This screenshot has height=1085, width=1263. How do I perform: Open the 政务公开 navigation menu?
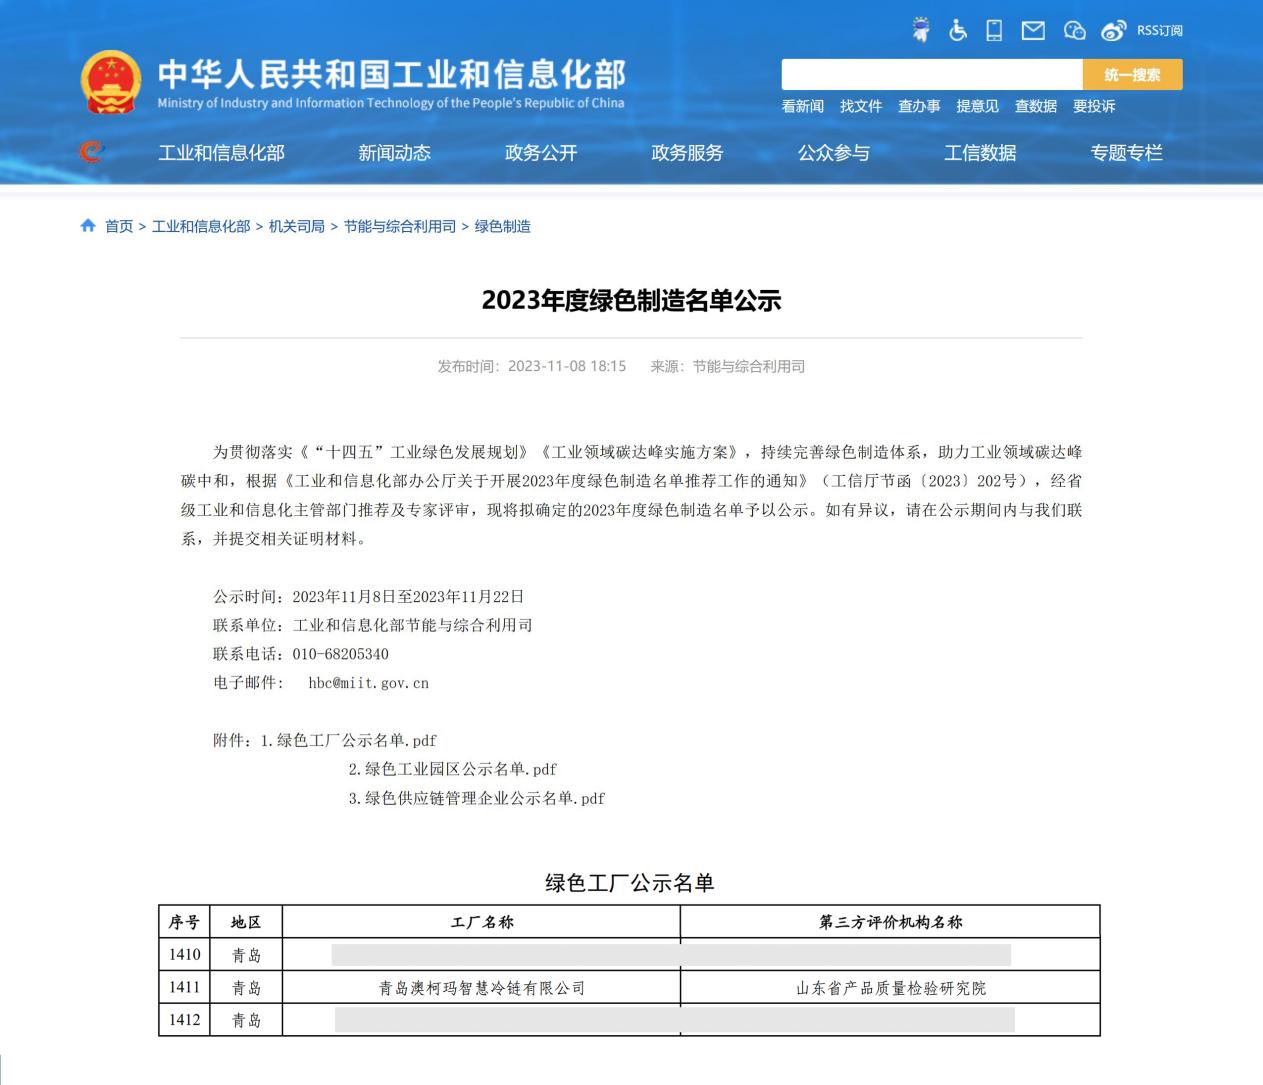(540, 153)
